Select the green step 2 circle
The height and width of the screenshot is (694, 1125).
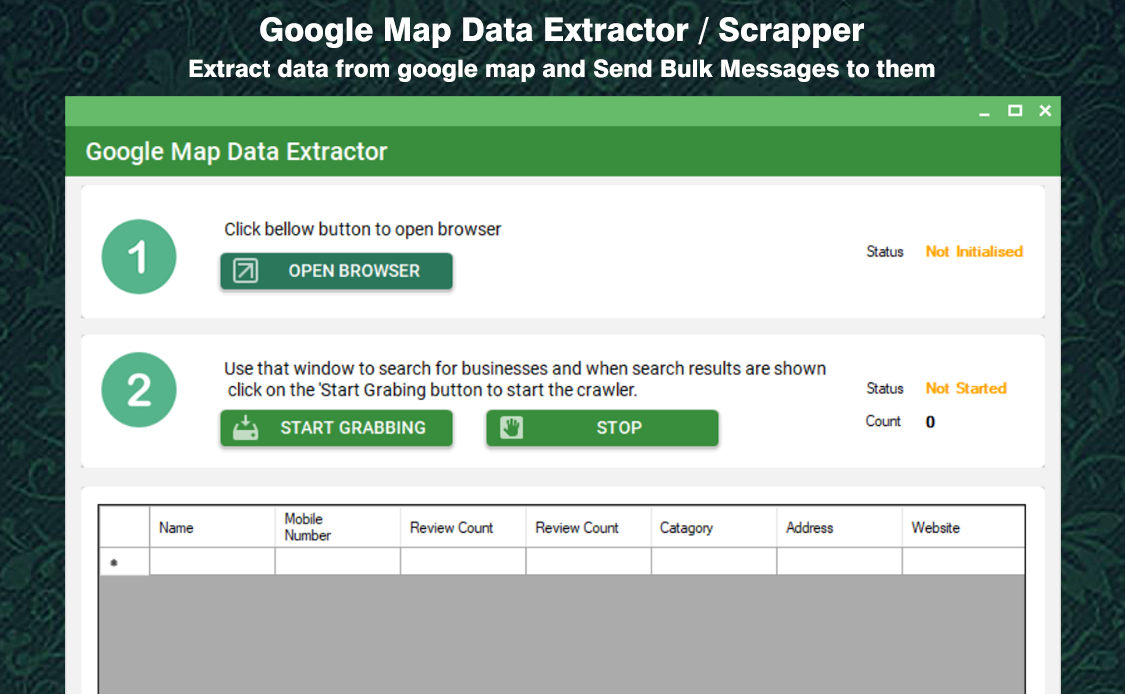coord(139,390)
